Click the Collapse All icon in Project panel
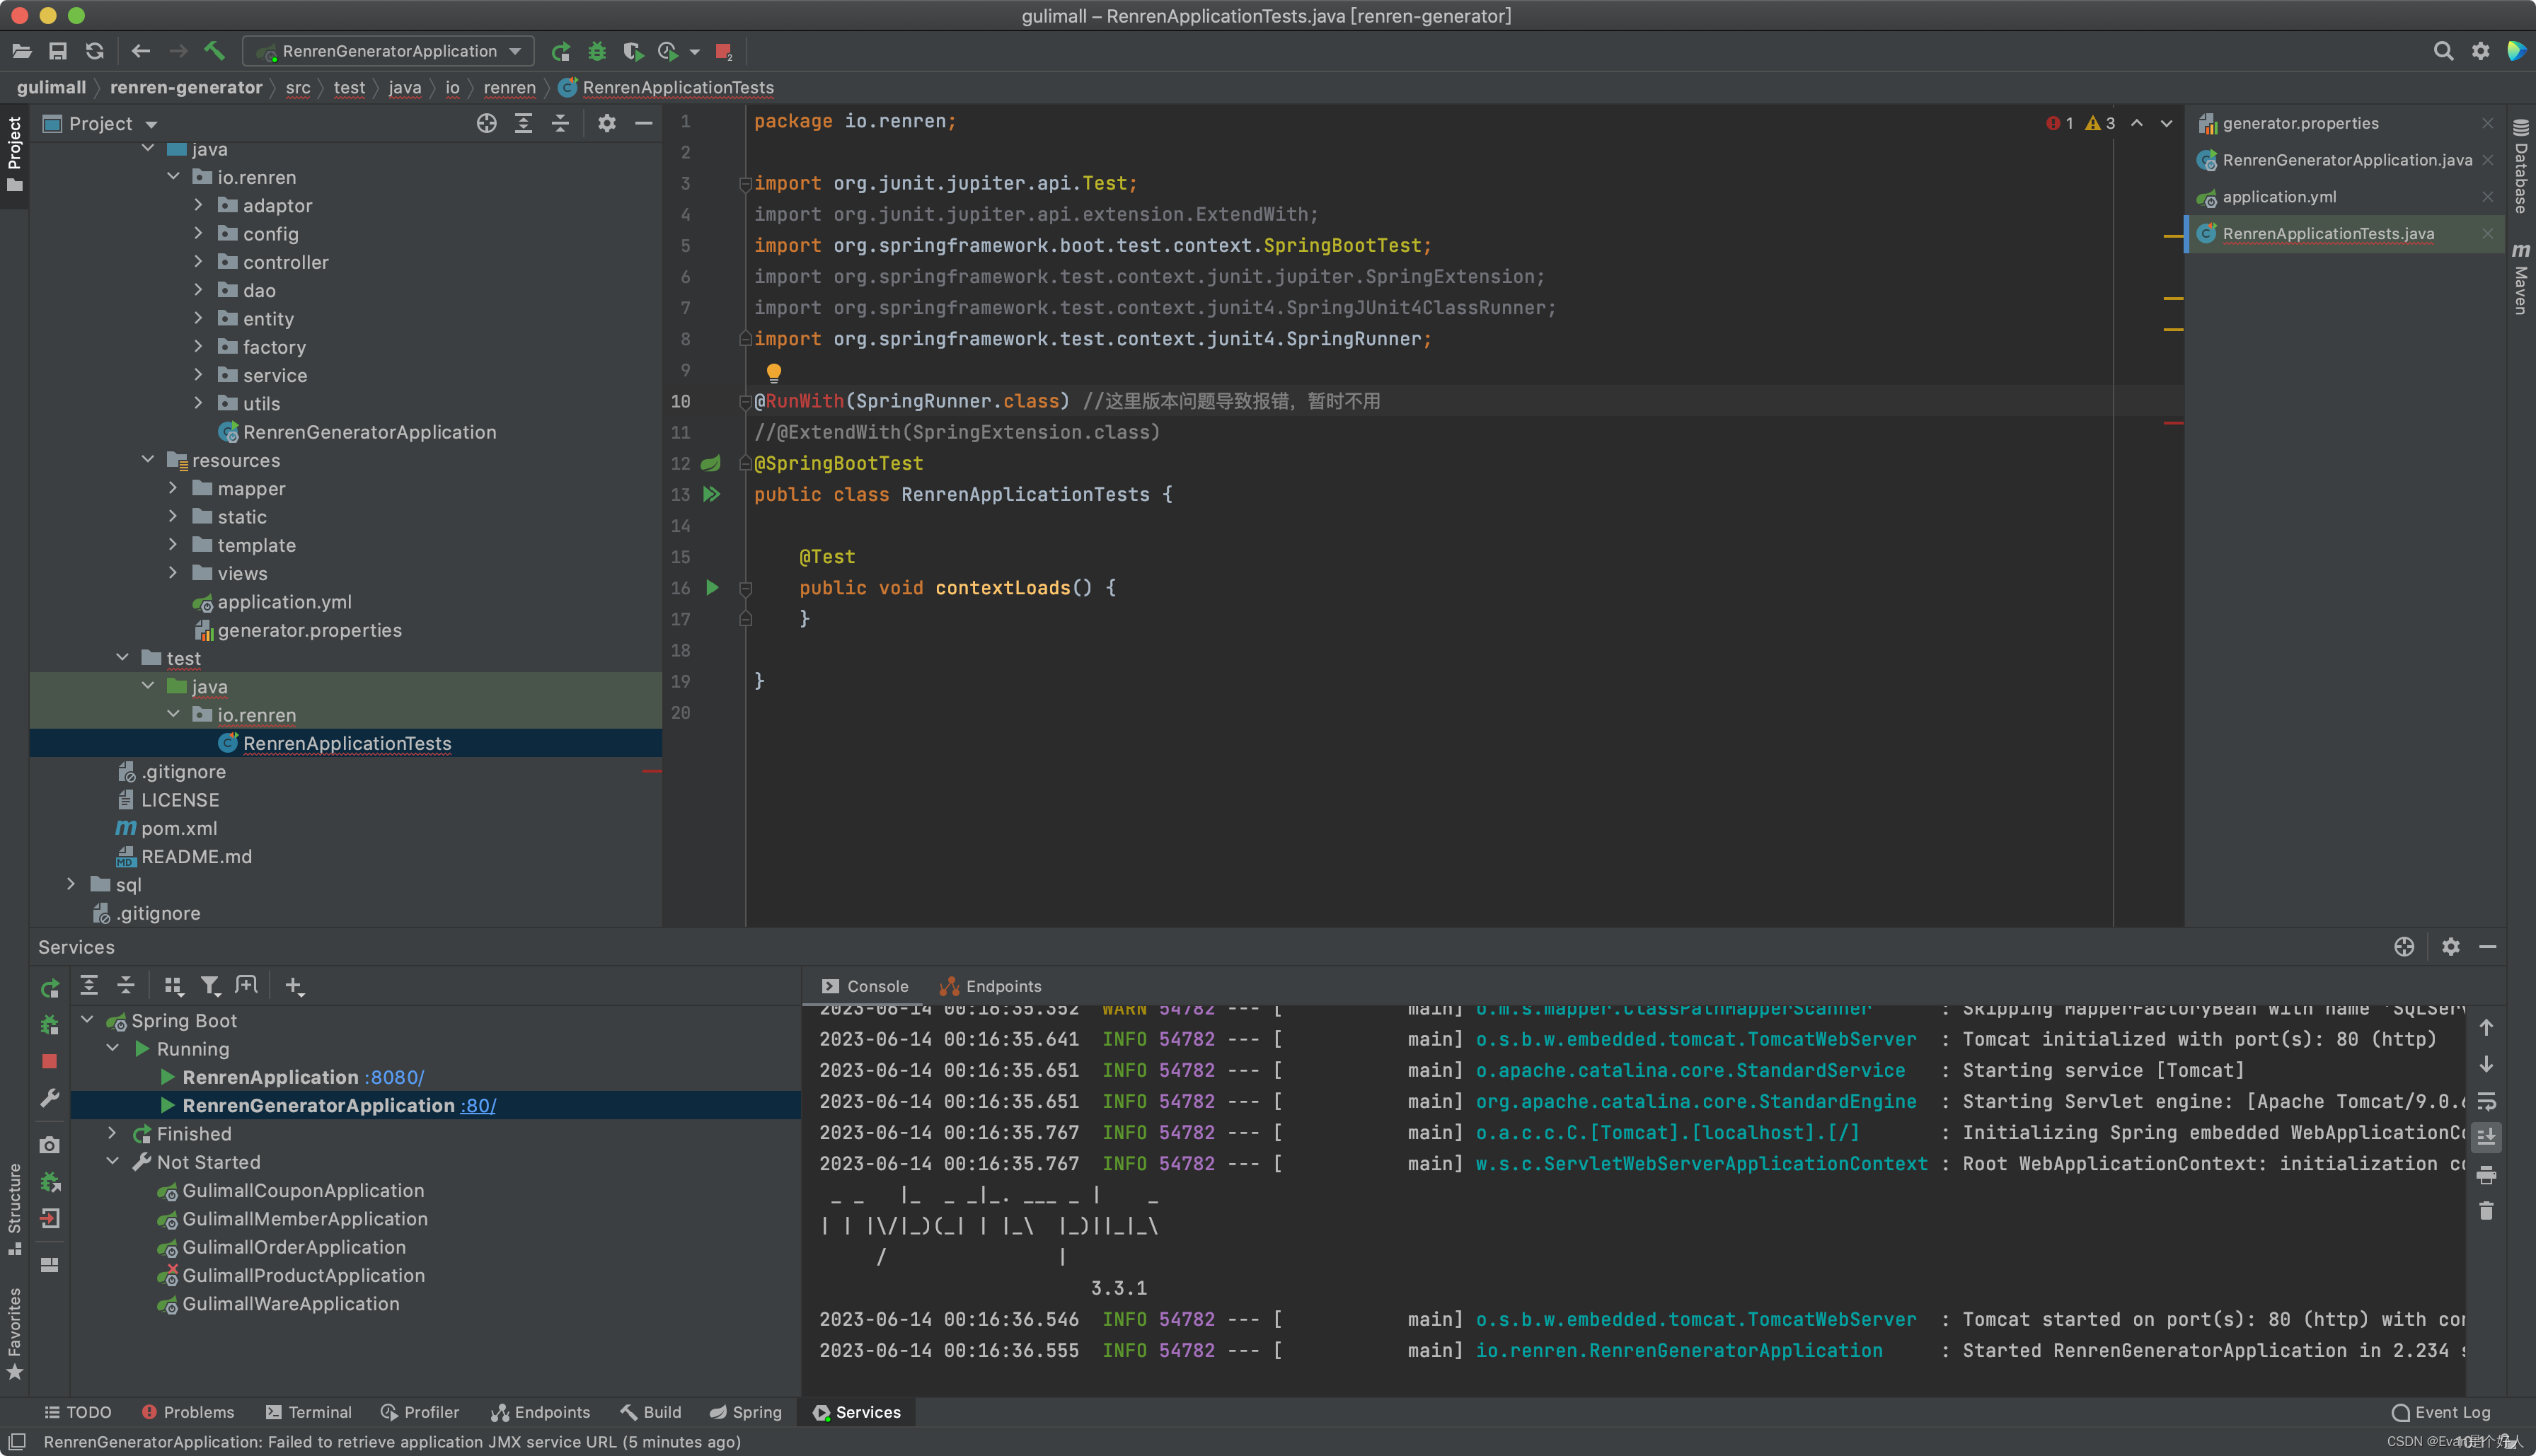The height and width of the screenshot is (1456, 2536). click(560, 123)
